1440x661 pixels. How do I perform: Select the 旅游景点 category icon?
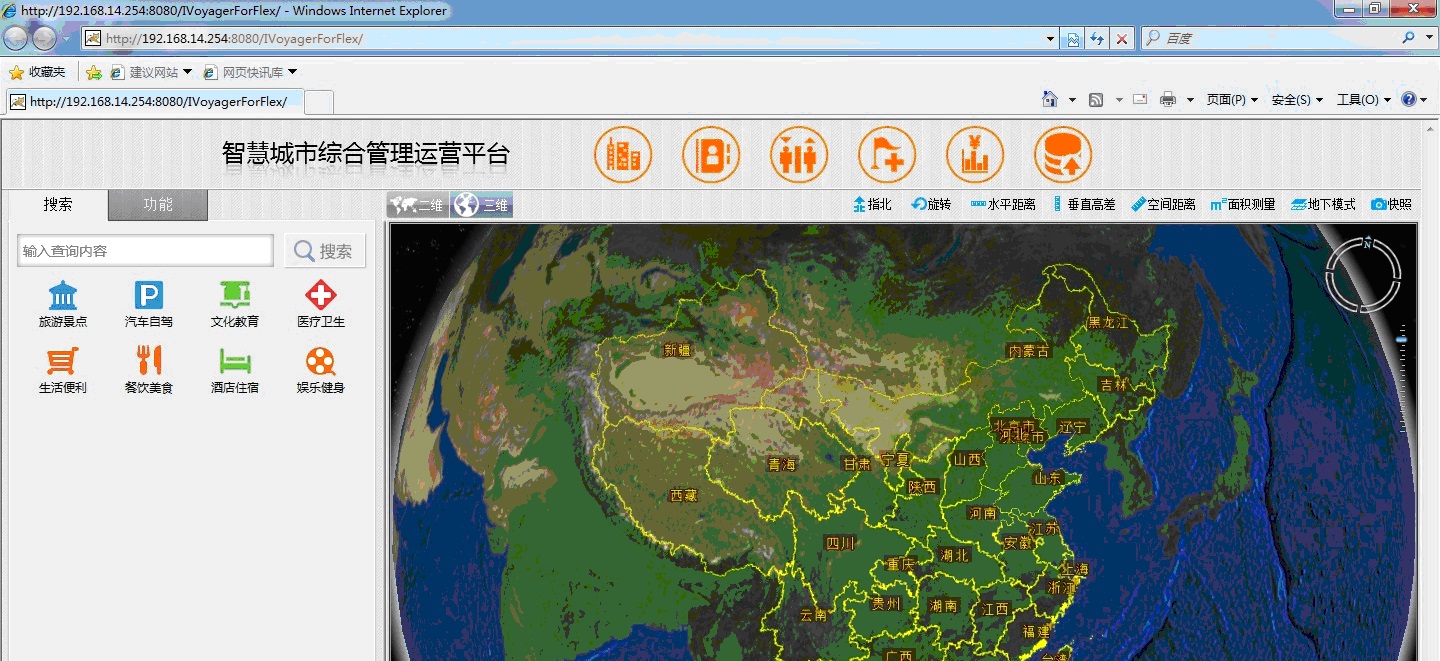click(63, 295)
